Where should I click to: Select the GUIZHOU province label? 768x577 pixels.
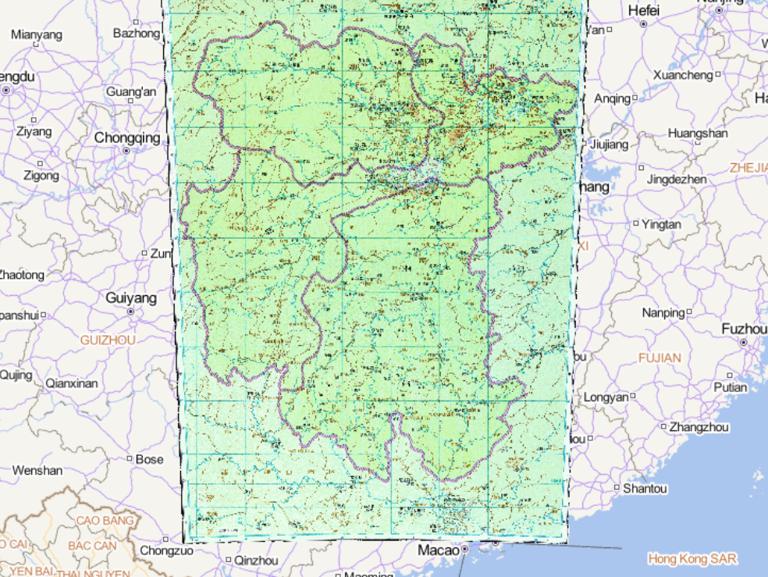point(107,340)
